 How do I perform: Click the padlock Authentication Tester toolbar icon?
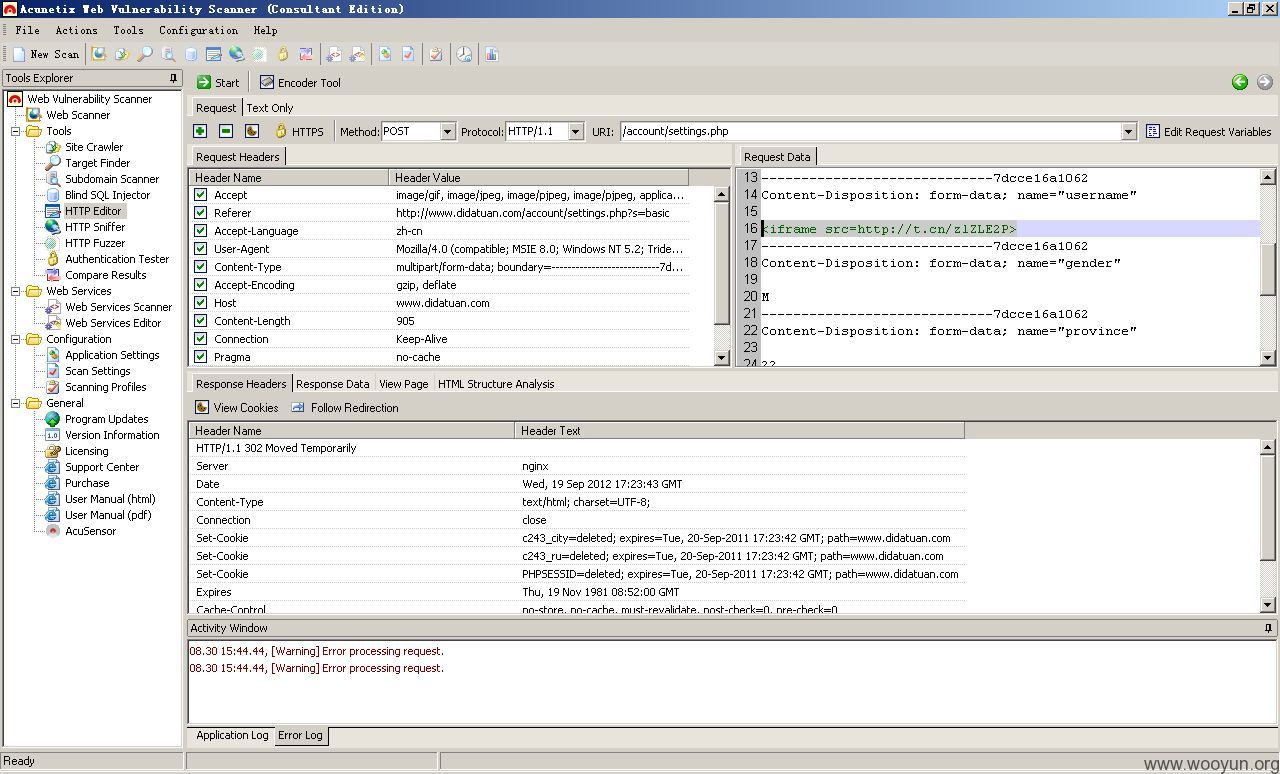(283, 54)
